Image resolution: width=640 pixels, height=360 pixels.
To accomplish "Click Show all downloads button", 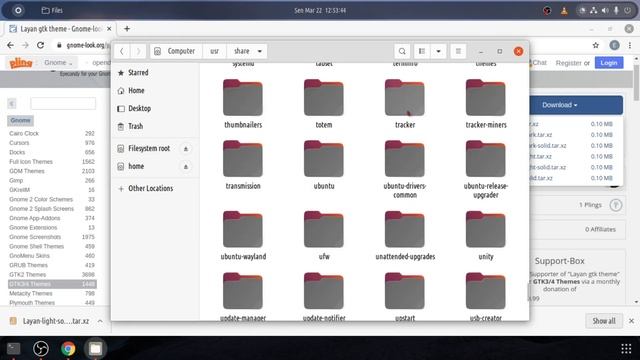I will click(604, 321).
